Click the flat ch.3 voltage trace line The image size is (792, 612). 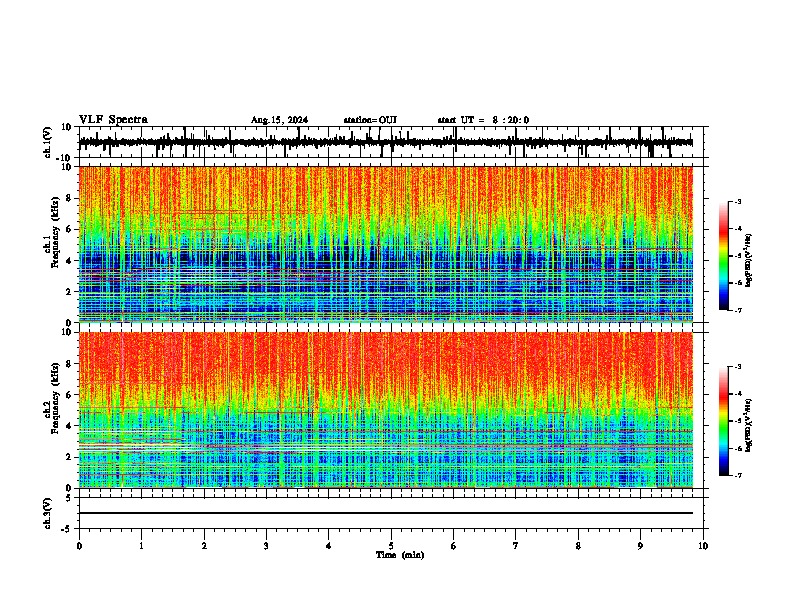385,513
